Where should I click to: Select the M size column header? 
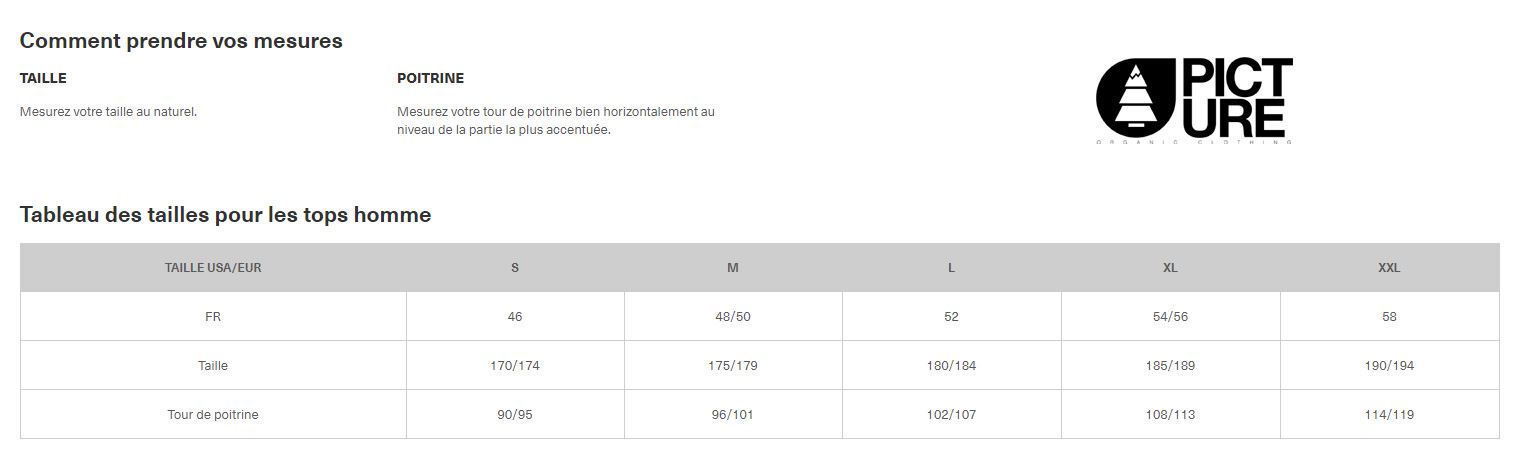click(733, 268)
